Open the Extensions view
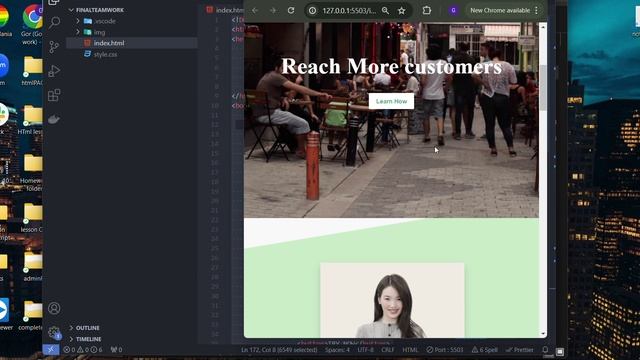This screenshot has width=640, height=360. point(54,95)
